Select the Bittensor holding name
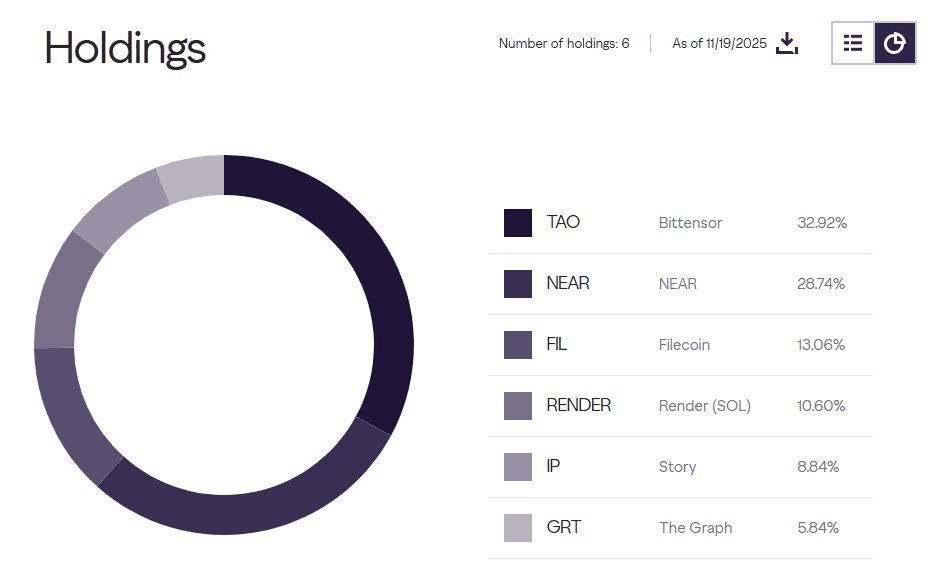952x576 pixels. [x=690, y=223]
